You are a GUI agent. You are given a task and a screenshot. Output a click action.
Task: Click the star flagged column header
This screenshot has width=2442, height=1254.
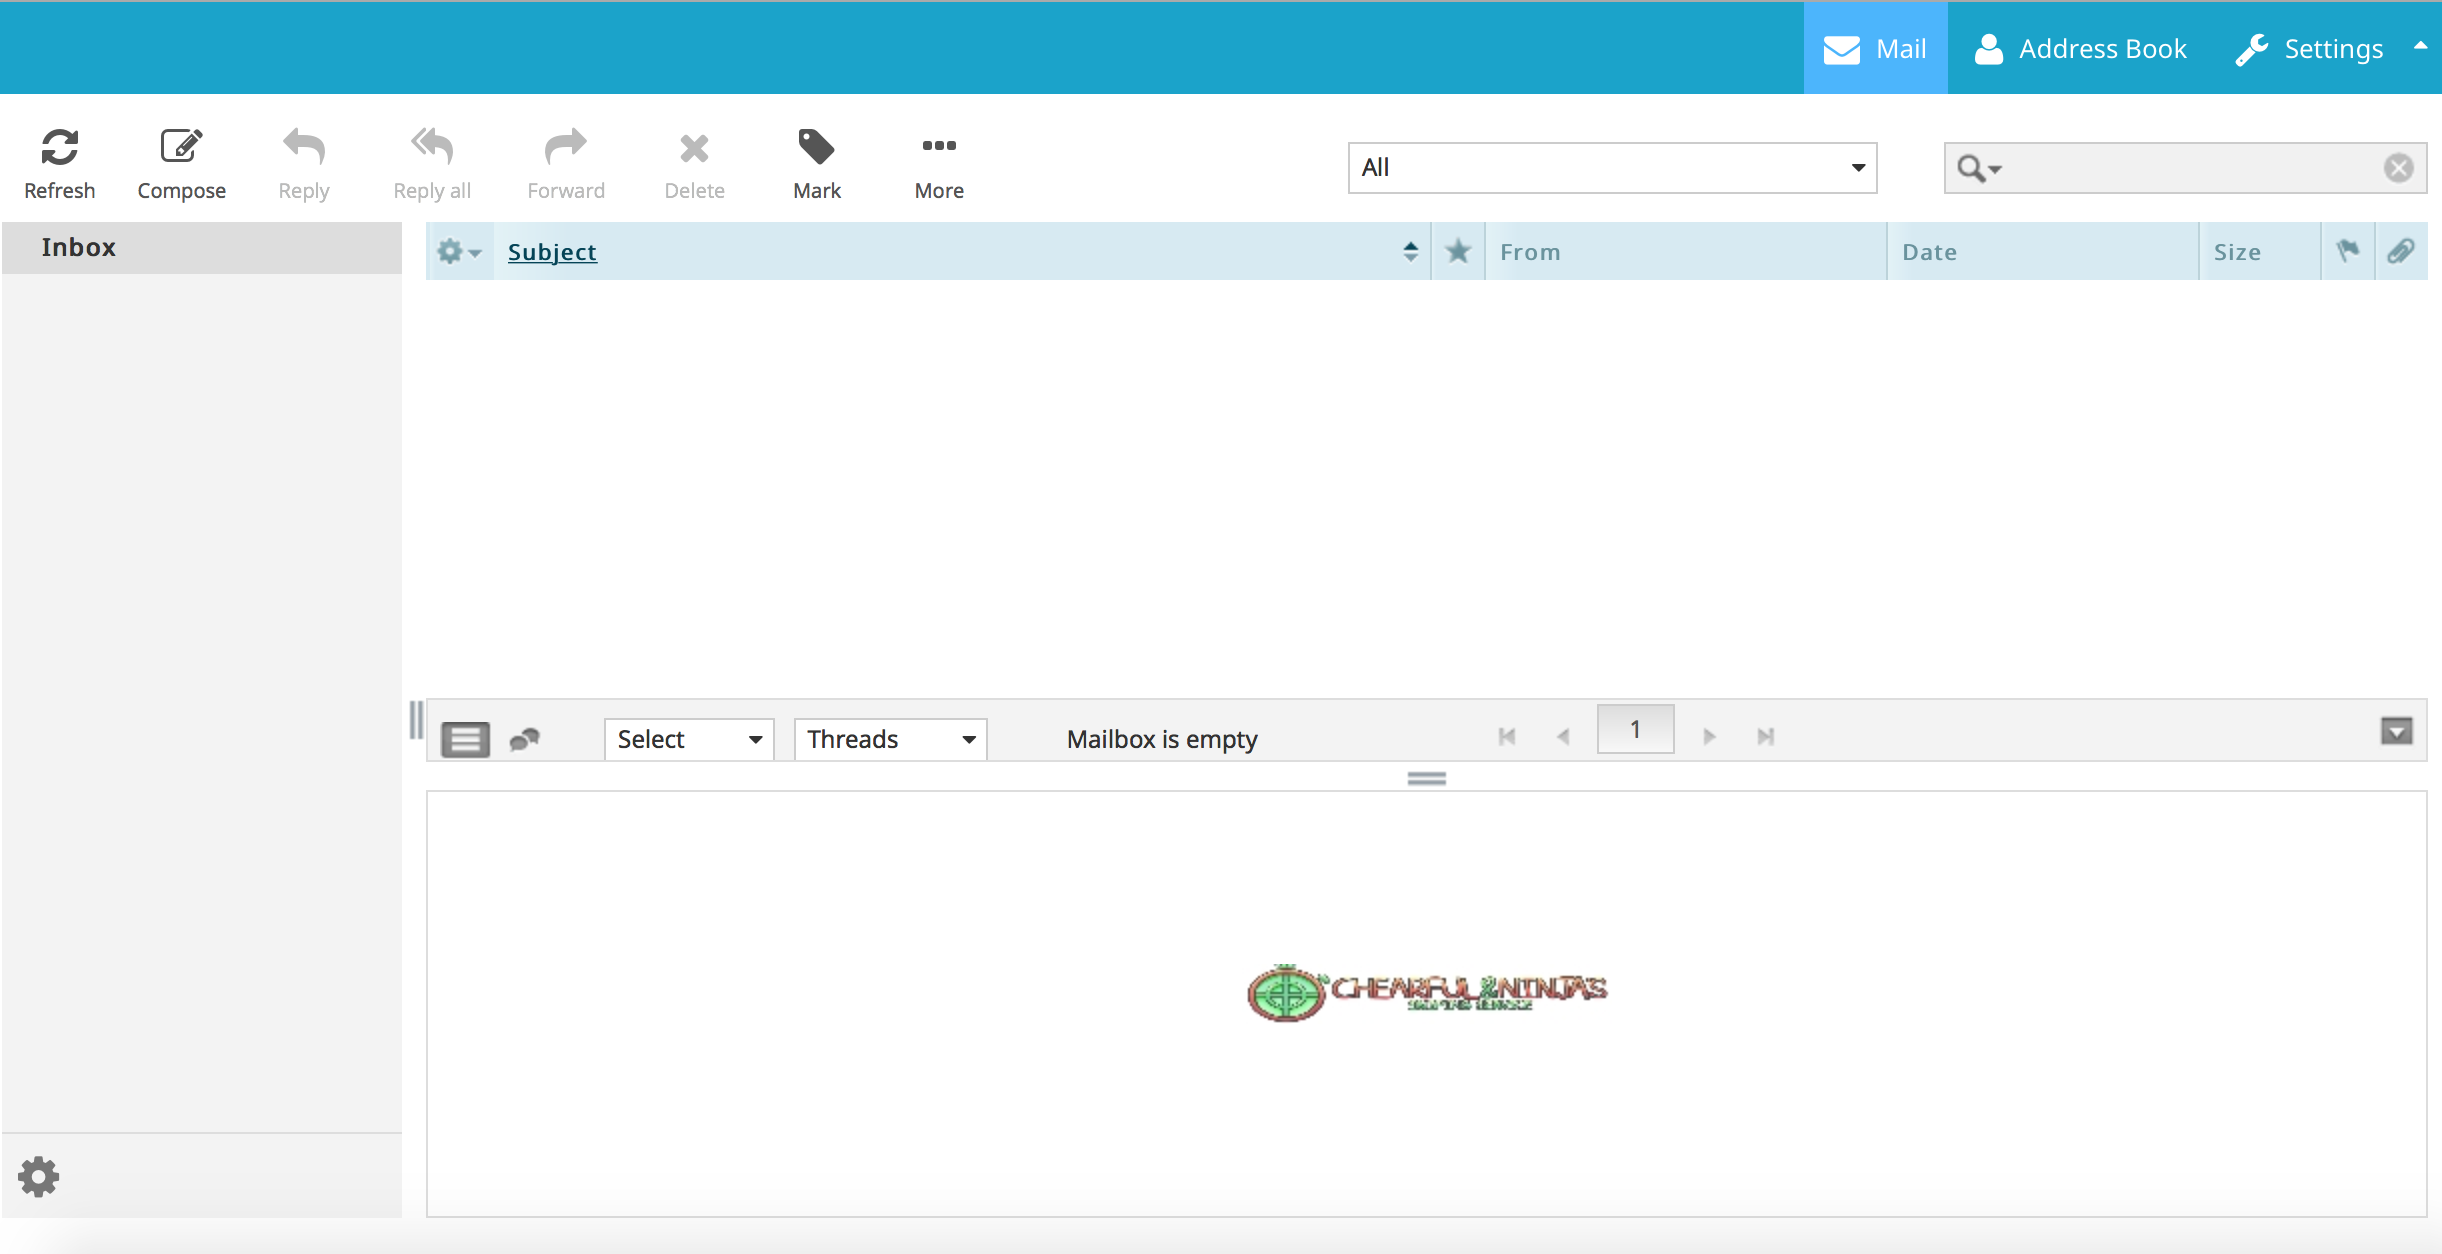point(1458,251)
